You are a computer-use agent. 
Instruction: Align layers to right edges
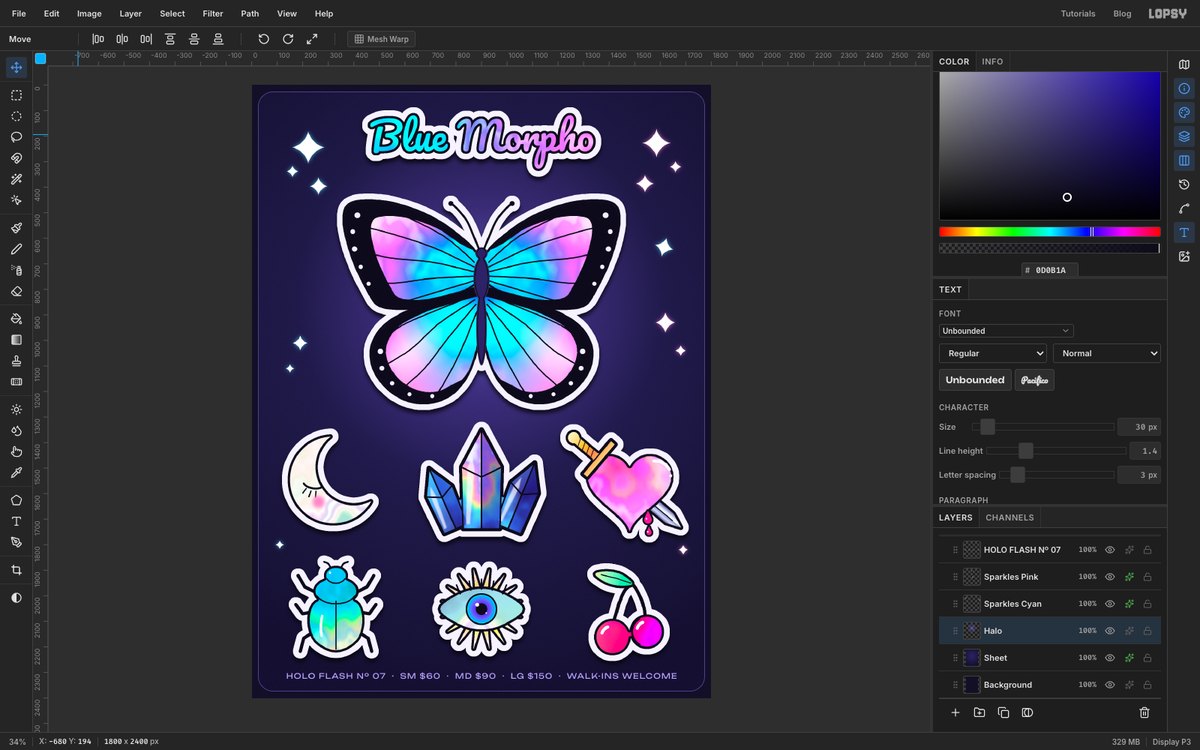tap(146, 39)
